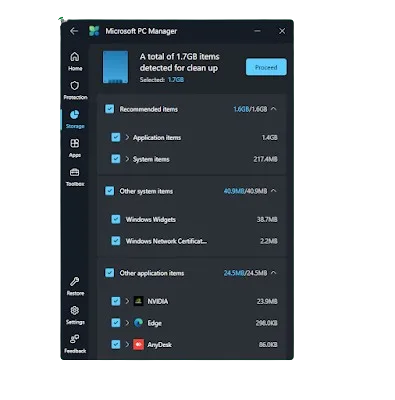Click the 23.9MB size value
Viewport: 395px width, 400px height.
[x=267, y=301]
